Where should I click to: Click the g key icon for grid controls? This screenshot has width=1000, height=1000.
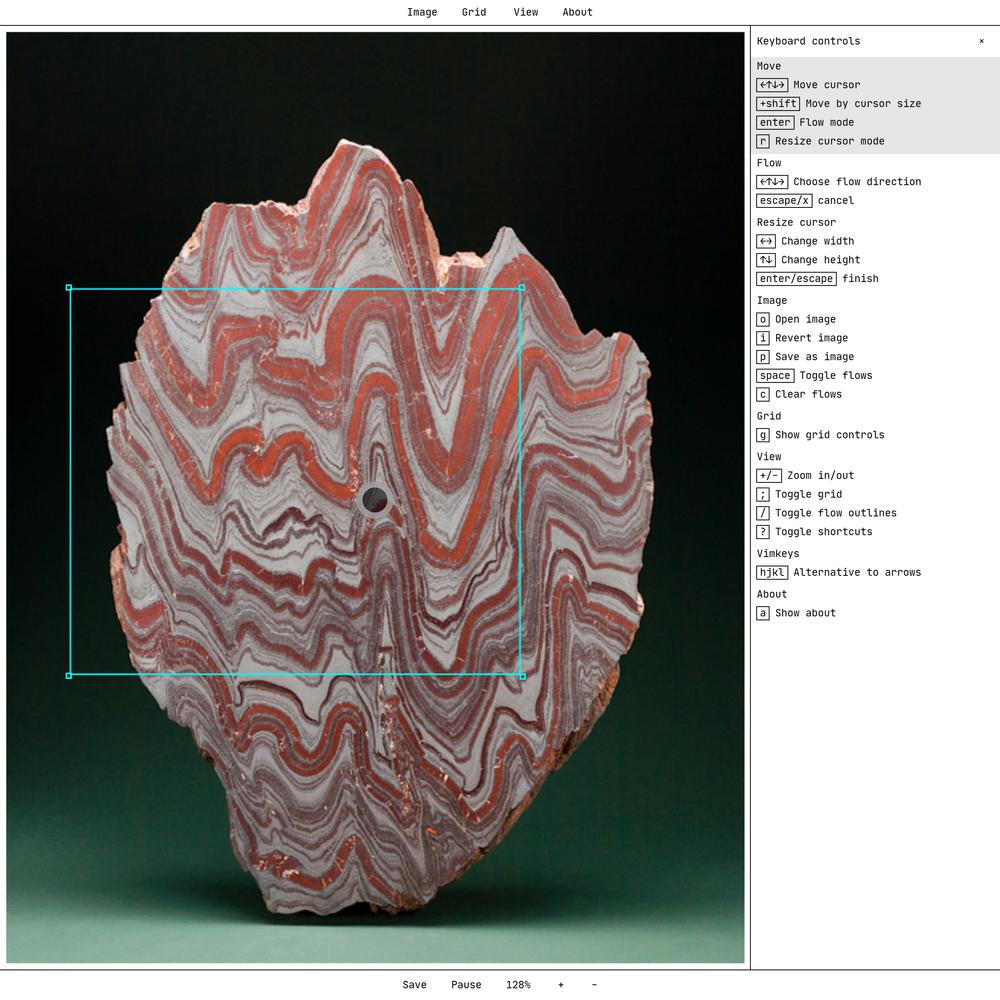(x=763, y=435)
